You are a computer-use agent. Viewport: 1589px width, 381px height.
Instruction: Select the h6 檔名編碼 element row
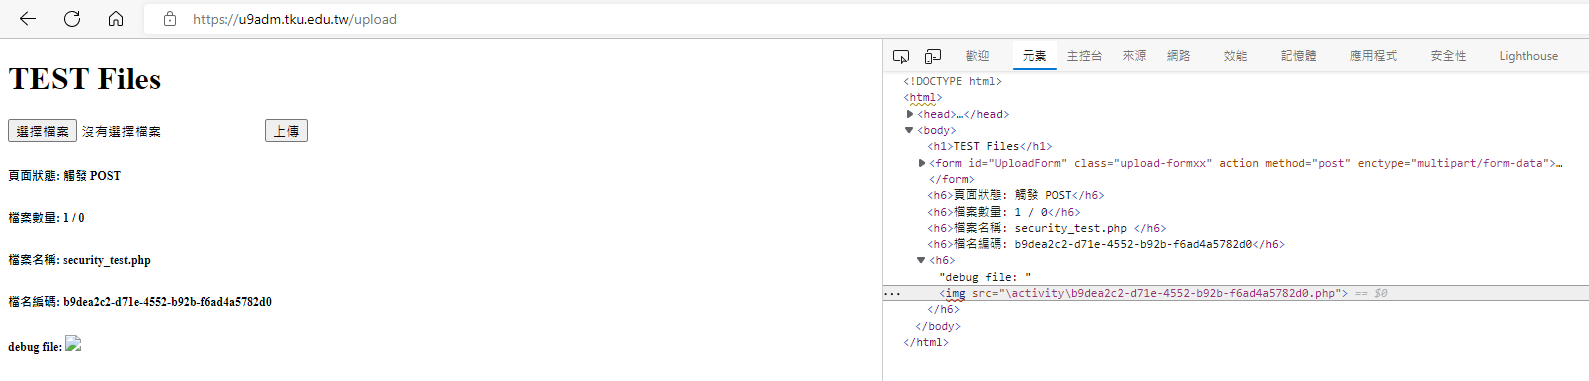(1105, 244)
